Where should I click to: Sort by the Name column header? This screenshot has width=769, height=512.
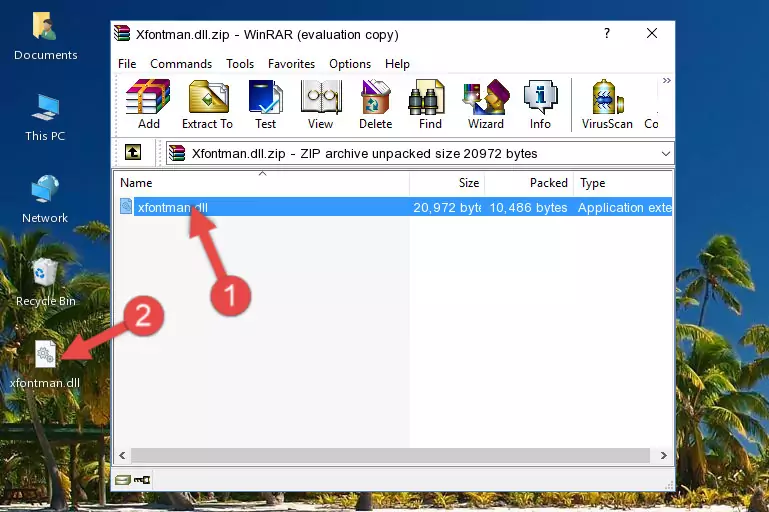click(262, 183)
